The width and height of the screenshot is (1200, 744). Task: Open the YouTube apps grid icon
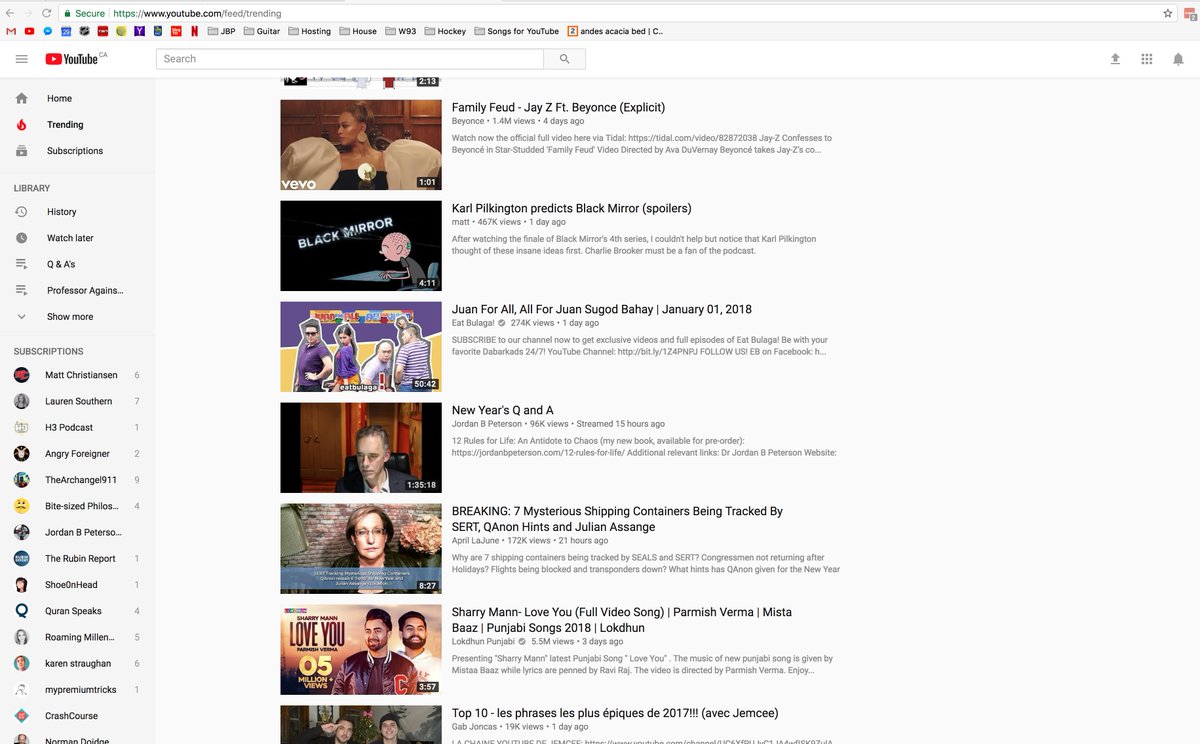[x=1147, y=59]
